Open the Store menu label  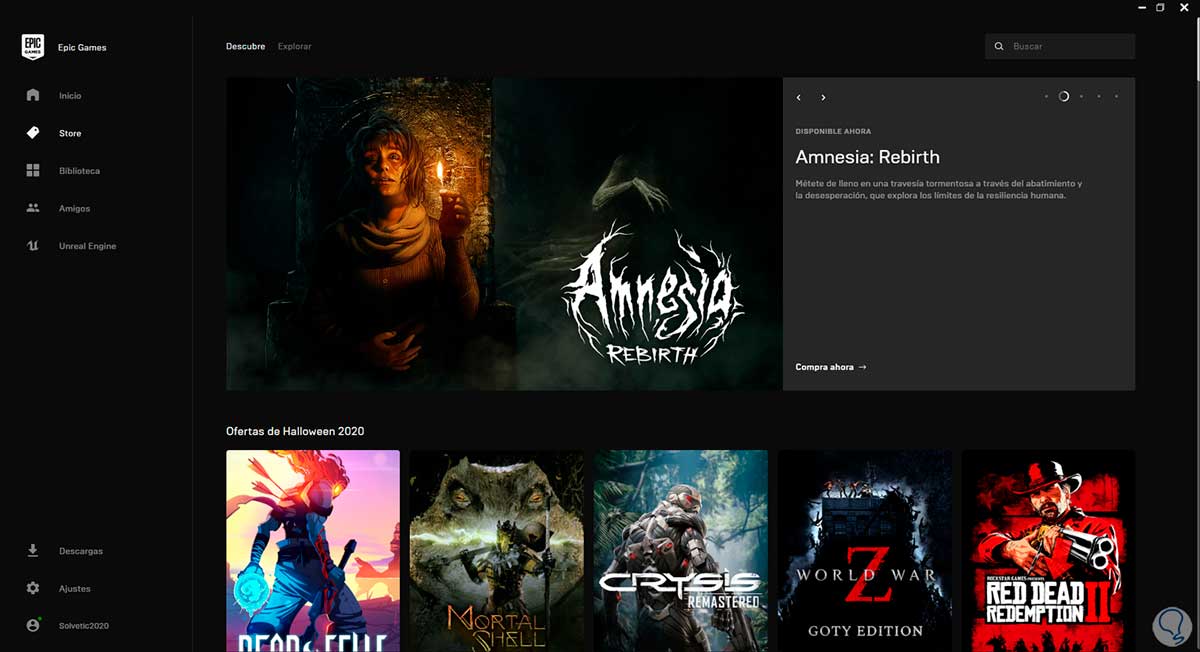click(x=70, y=133)
